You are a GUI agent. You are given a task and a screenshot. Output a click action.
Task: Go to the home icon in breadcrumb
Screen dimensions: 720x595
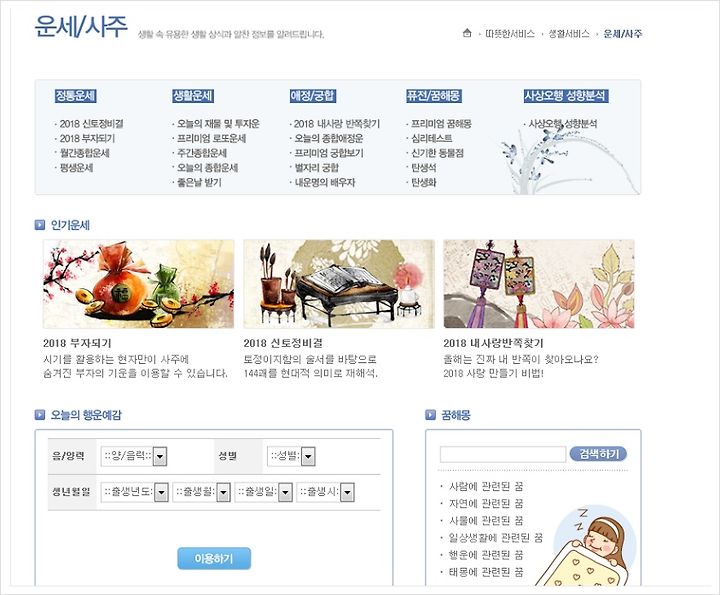click(467, 33)
